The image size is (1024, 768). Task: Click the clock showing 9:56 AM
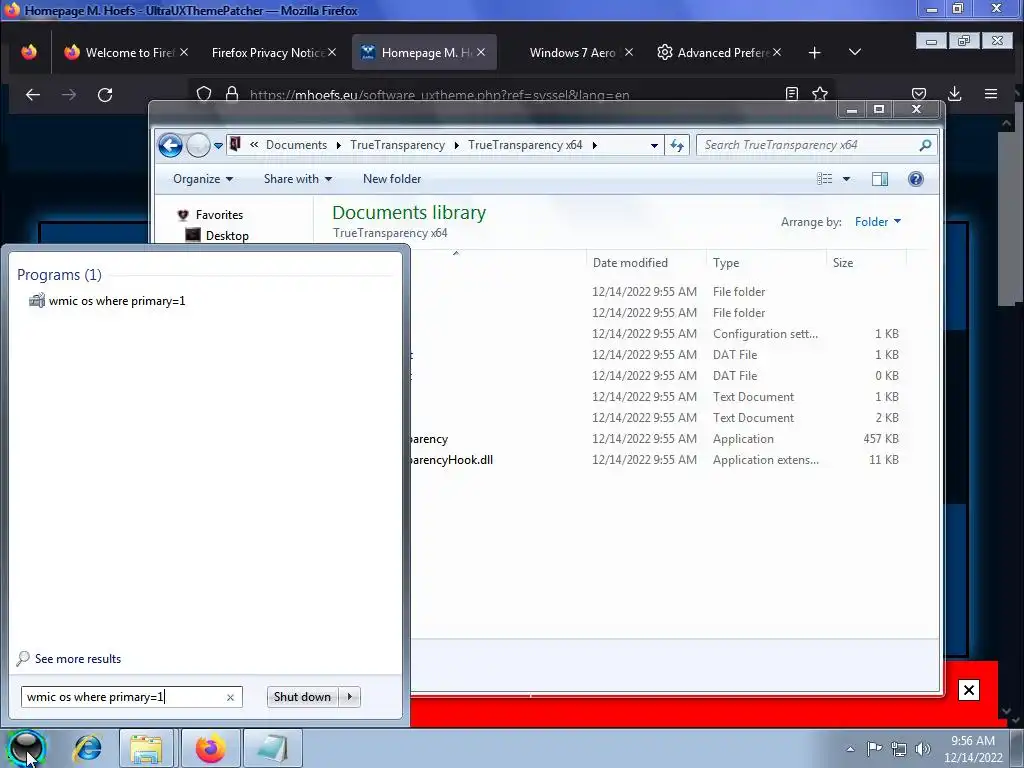972,741
